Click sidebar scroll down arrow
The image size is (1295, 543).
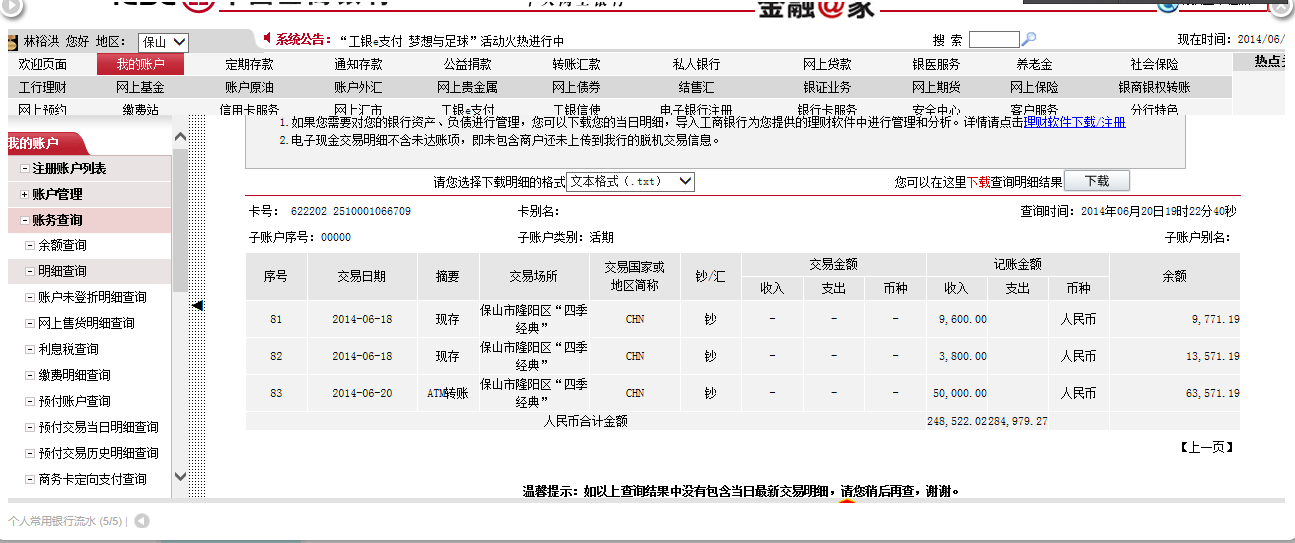180,477
